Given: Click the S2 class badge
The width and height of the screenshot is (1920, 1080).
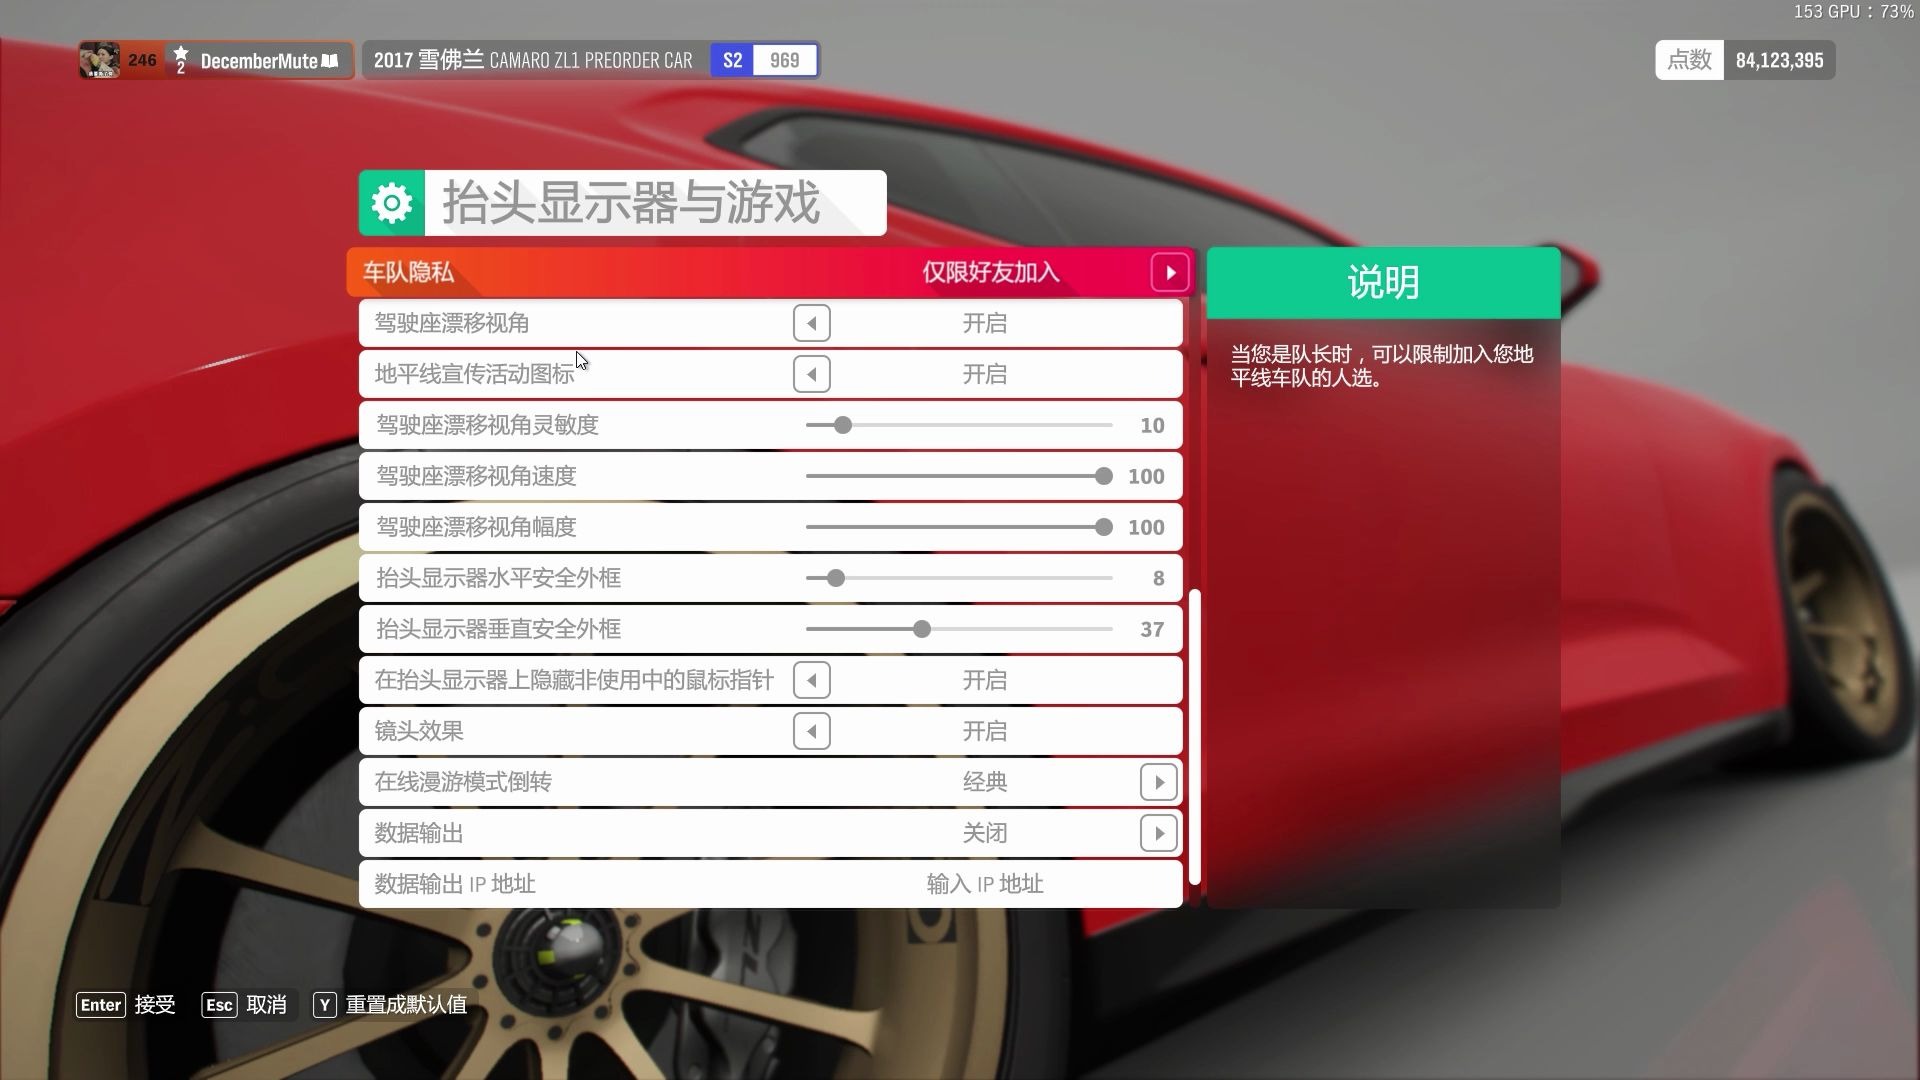Looking at the screenshot, I should tap(732, 61).
